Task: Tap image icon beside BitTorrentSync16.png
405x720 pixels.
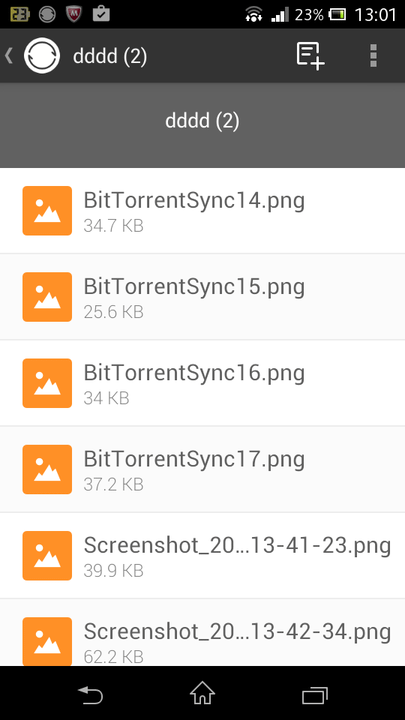Action: pyautogui.click(x=47, y=383)
